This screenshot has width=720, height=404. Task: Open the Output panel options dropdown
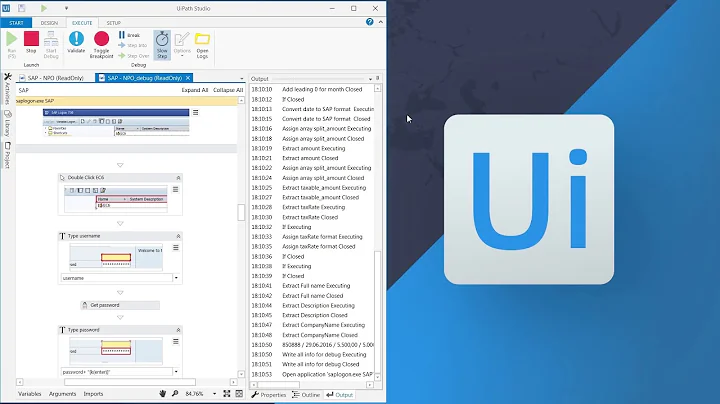370,79
